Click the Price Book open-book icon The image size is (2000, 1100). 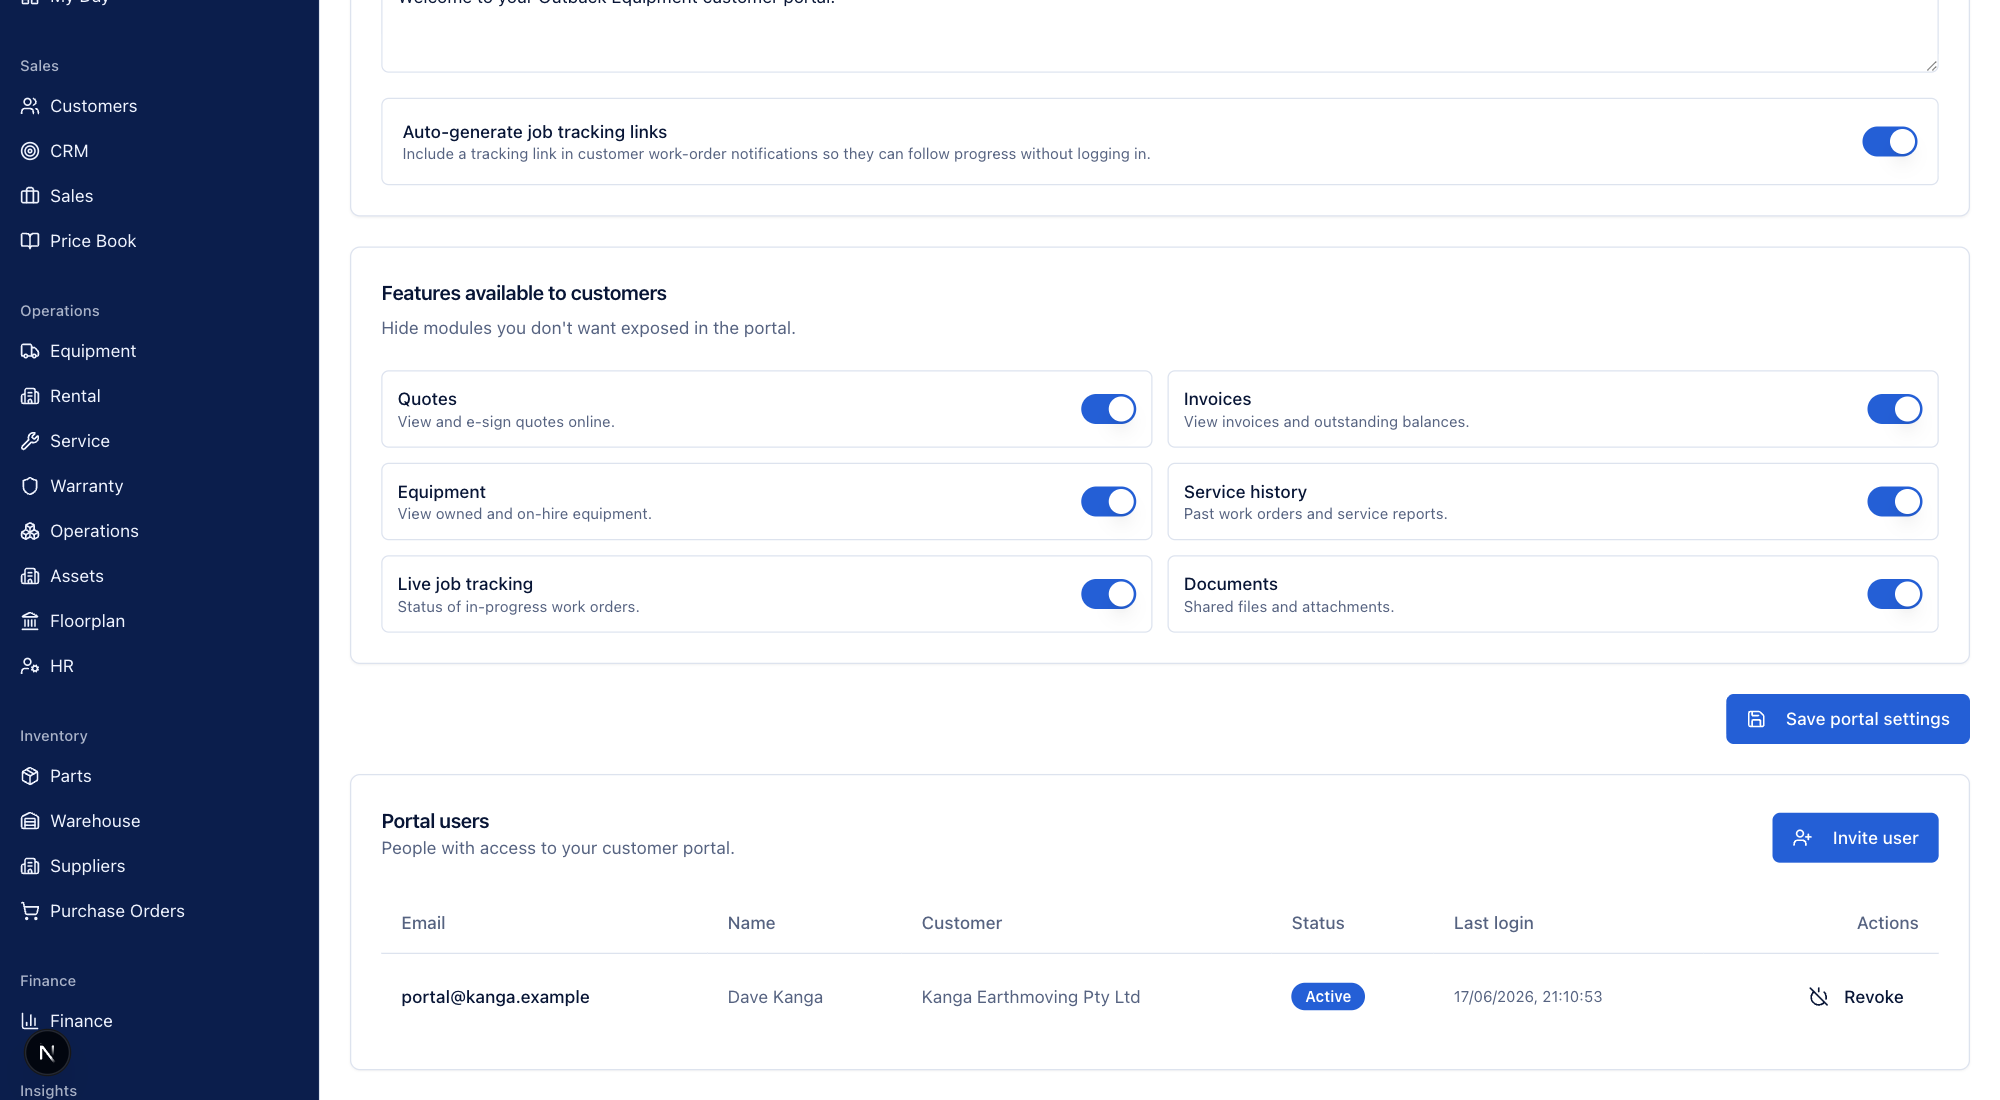30,241
